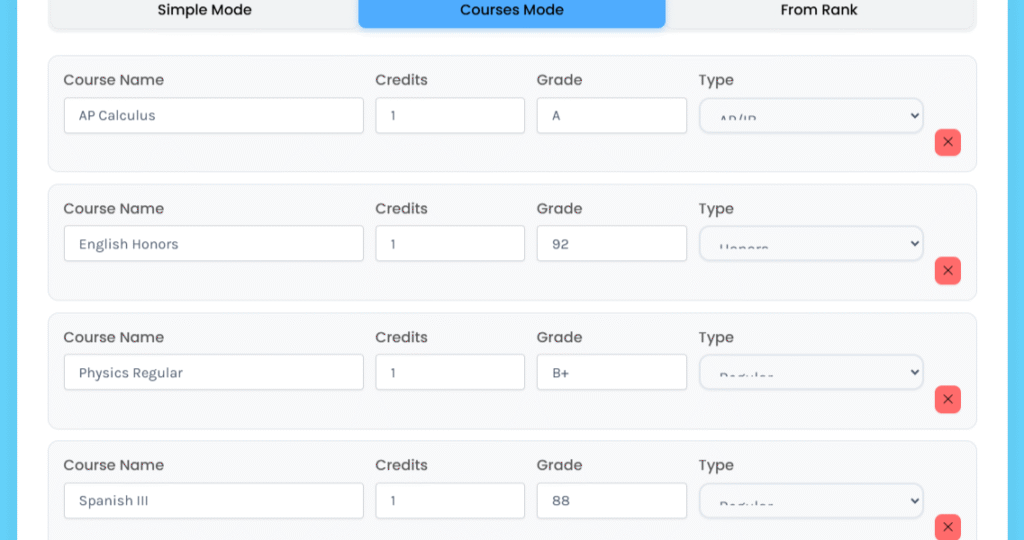
Task: Remove the AP Calculus course row
Action: [947, 142]
